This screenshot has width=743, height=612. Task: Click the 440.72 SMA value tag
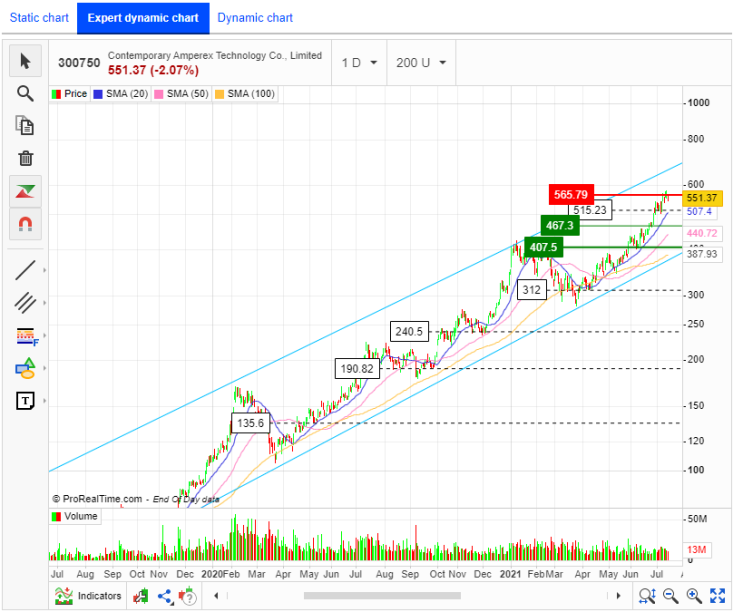(x=702, y=233)
